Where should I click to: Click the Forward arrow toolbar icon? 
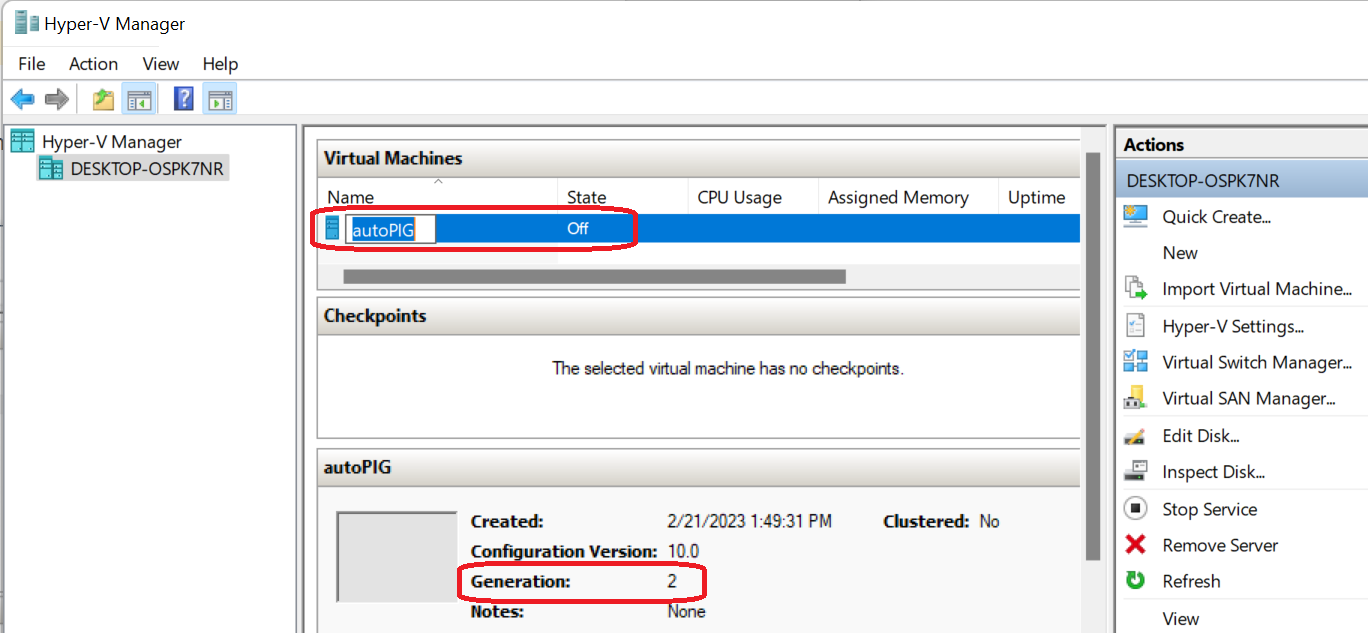(x=57, y=99)
